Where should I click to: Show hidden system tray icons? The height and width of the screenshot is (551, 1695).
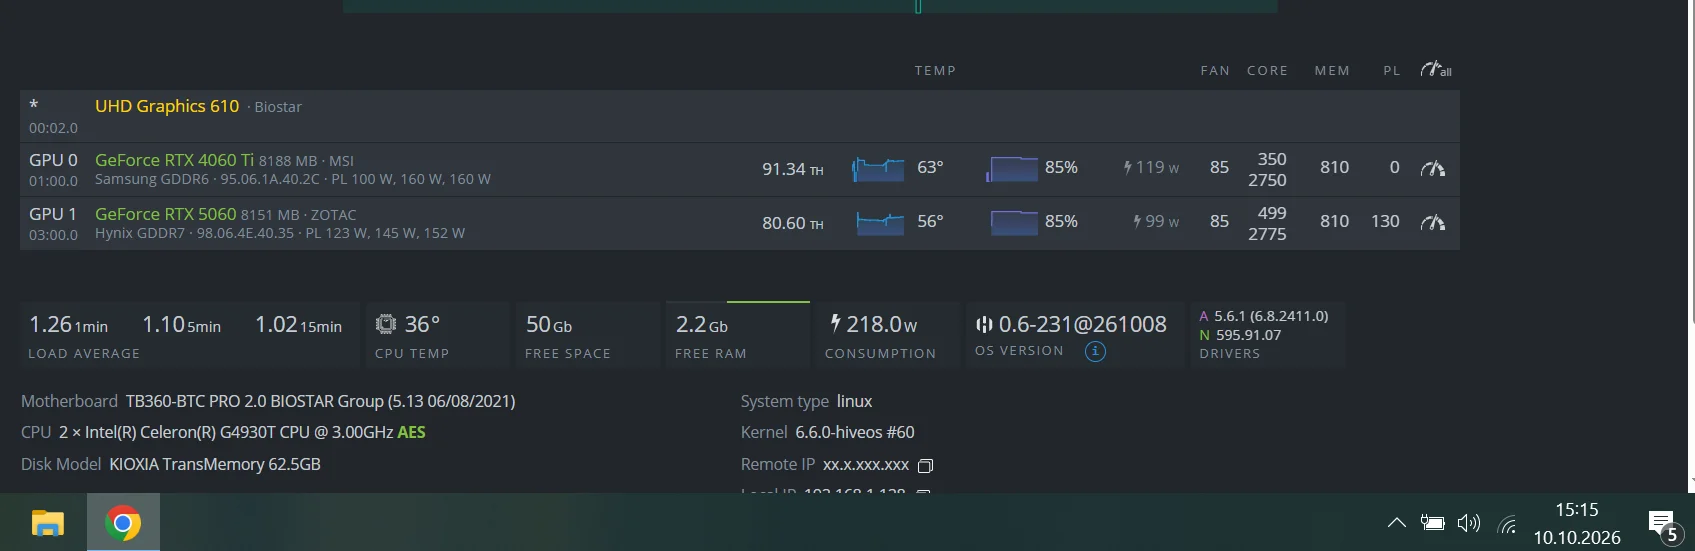pos(1396,522)
